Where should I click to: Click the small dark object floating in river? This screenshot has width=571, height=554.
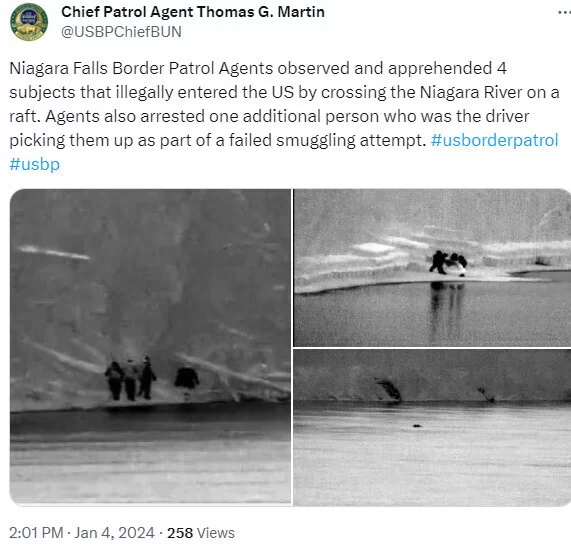(417, 425)
